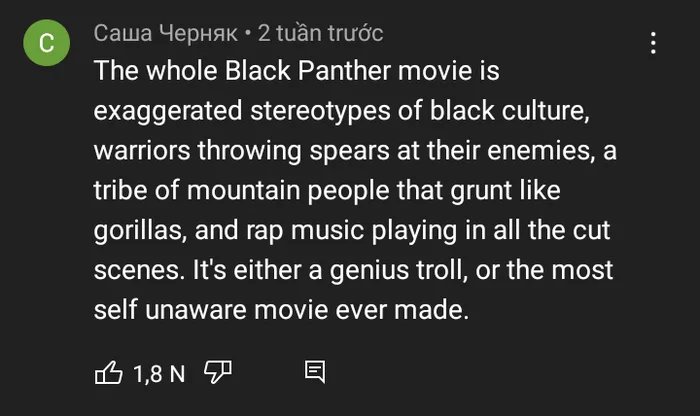Dislike the comment with thumbs-down icon
The height and width of the screenshot is (416, 700).
215,374
